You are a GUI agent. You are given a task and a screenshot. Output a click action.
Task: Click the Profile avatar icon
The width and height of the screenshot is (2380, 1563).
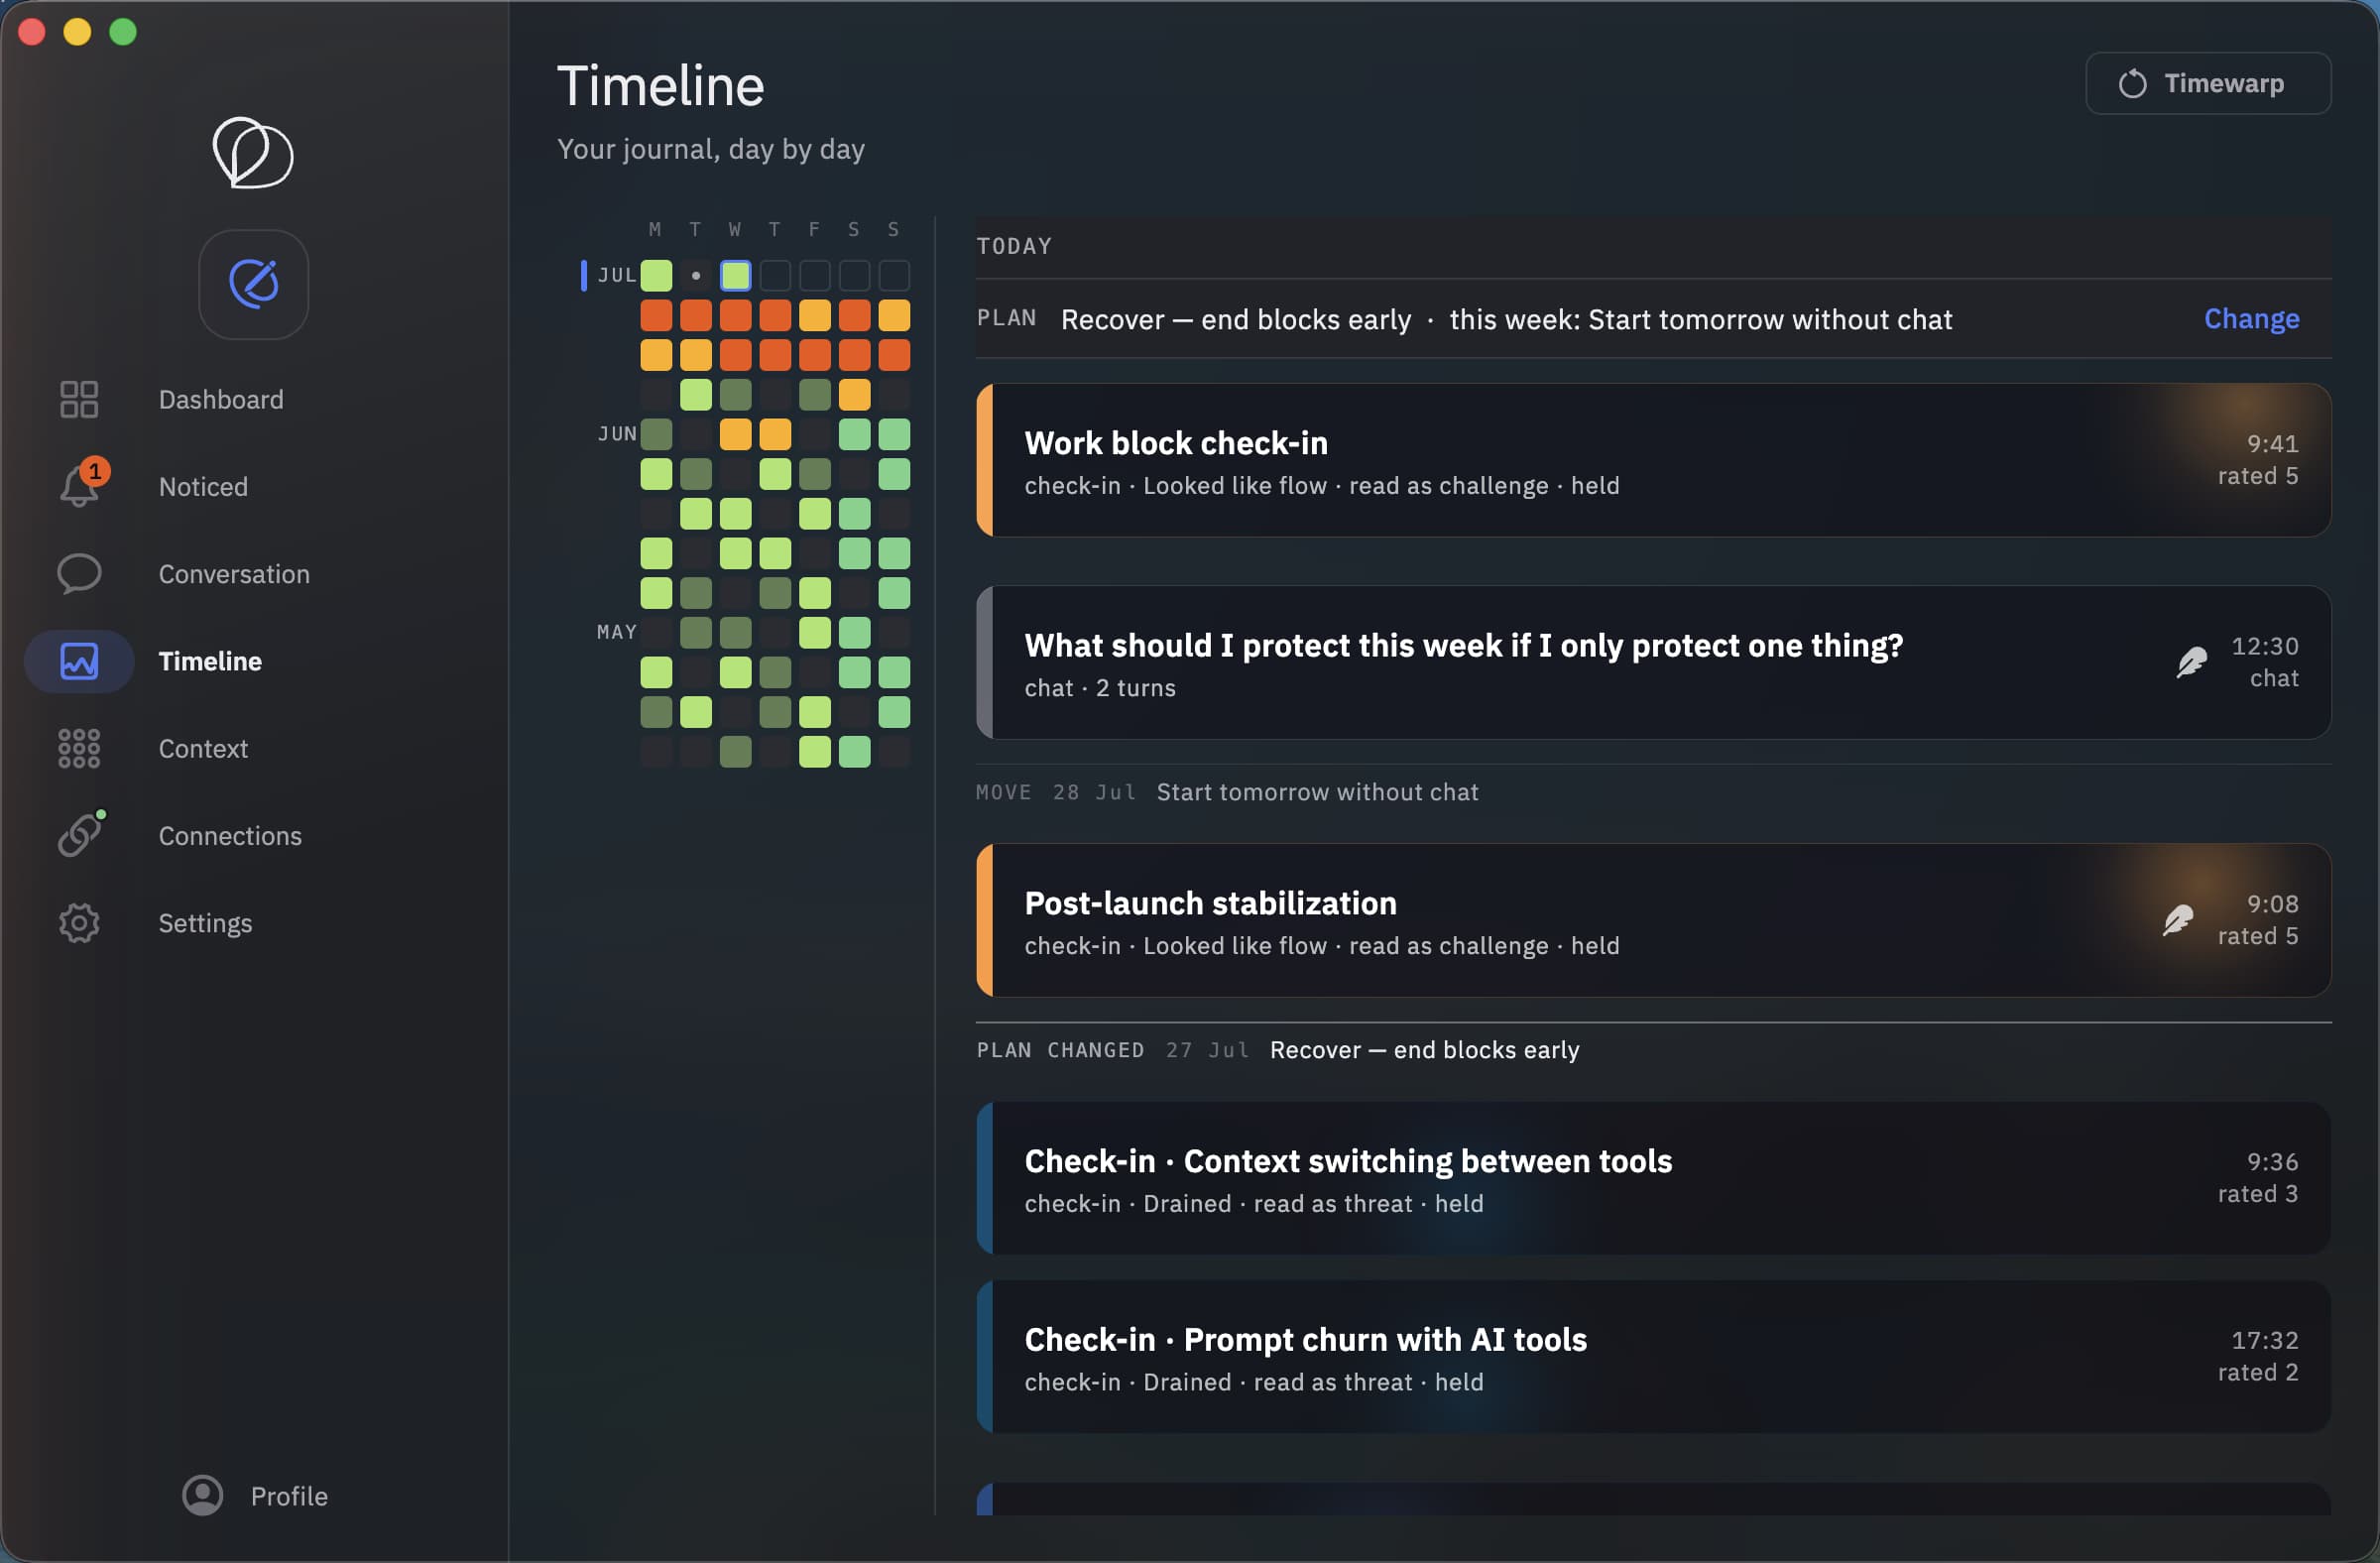click(x=202, y=1495)
